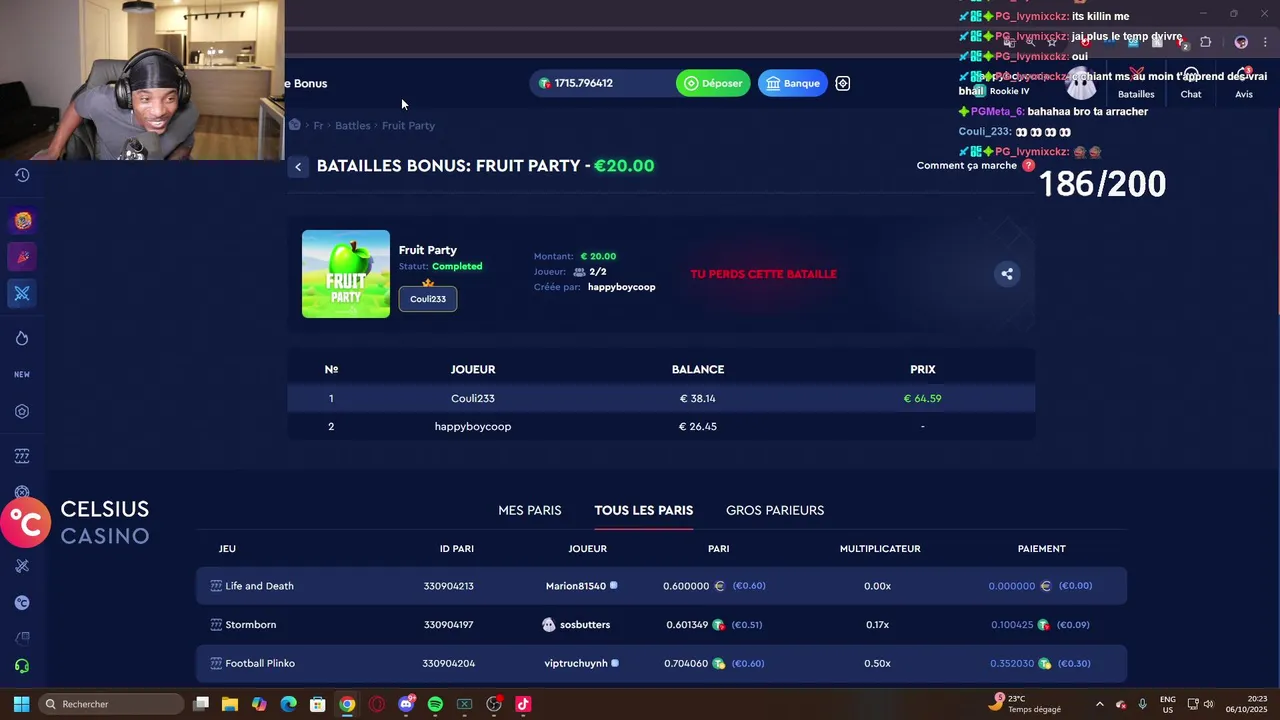Click the home icon in breadcrumb
1280x720 pixels.
[x=295, y=125]
